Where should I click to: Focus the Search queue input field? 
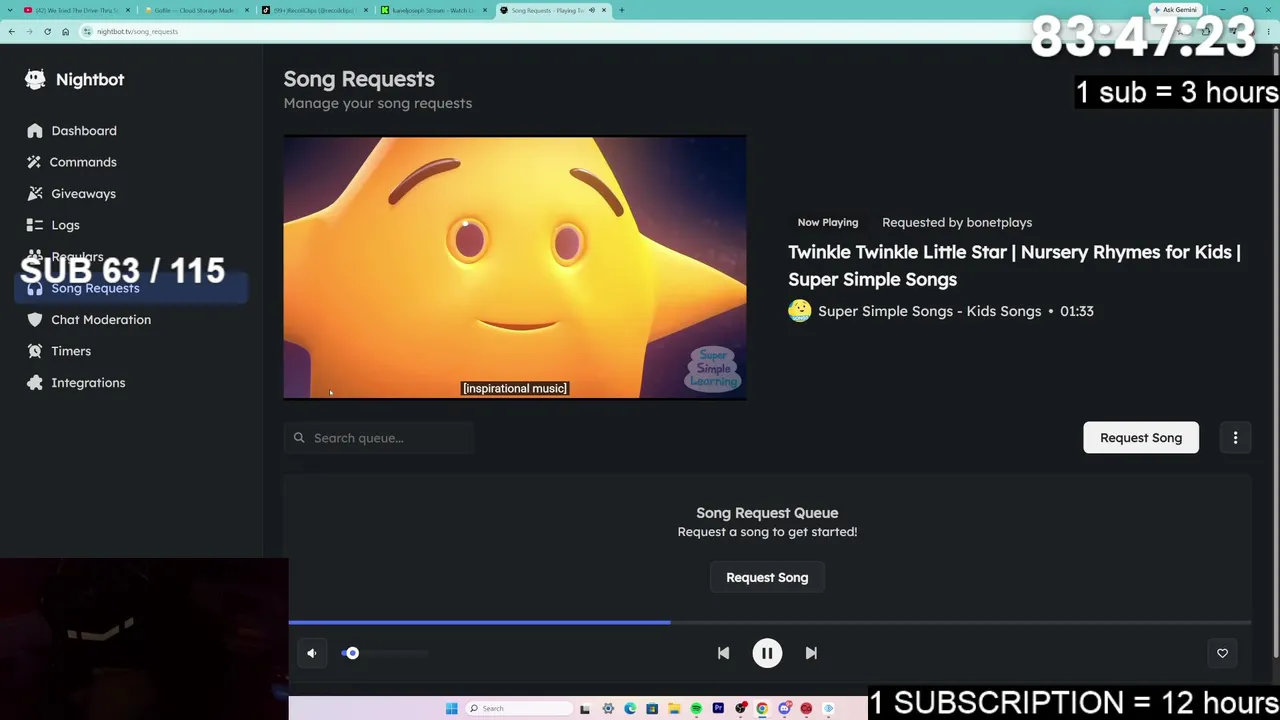click(x=379, y=438)
